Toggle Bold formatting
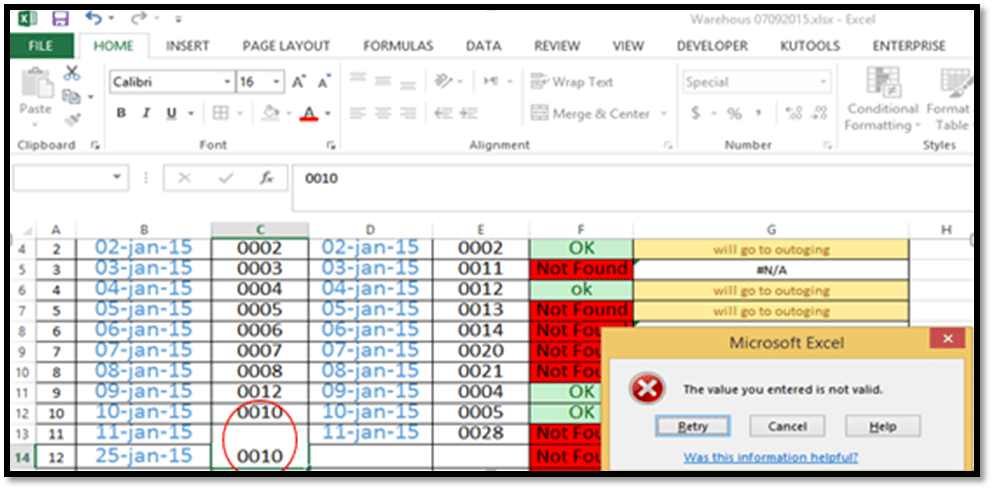Image resolution: width=993 pixels, height=490 pixels. pyautogui.click(x=122, y=114)
